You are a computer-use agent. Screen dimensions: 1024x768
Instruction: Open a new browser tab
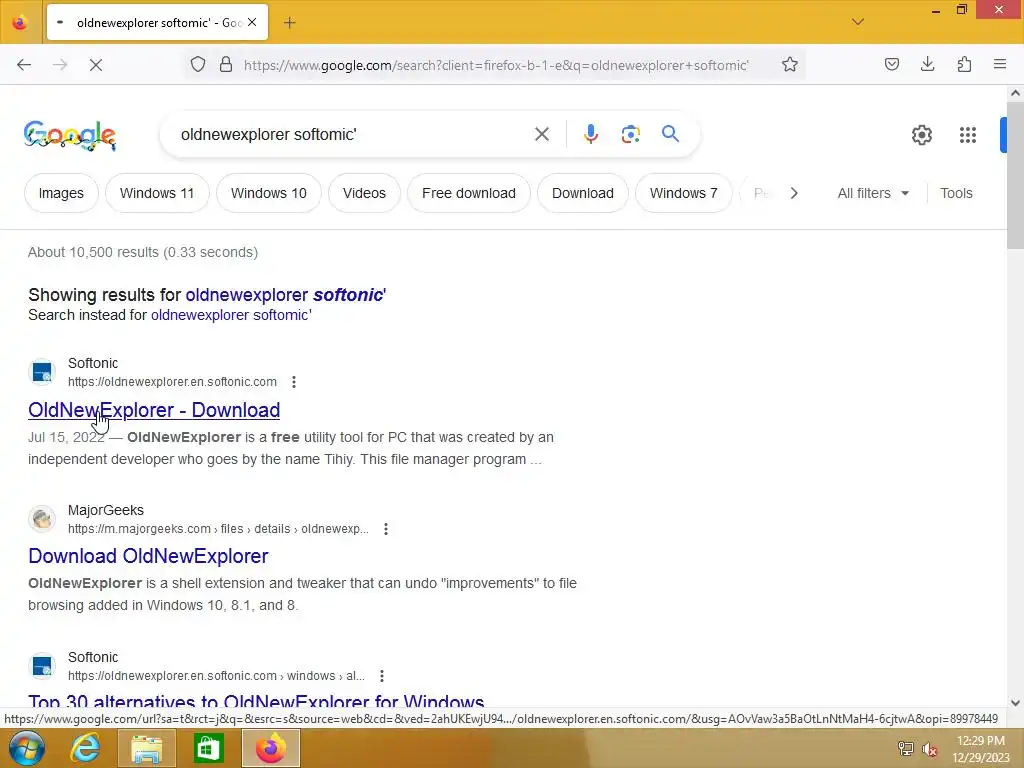290,23
